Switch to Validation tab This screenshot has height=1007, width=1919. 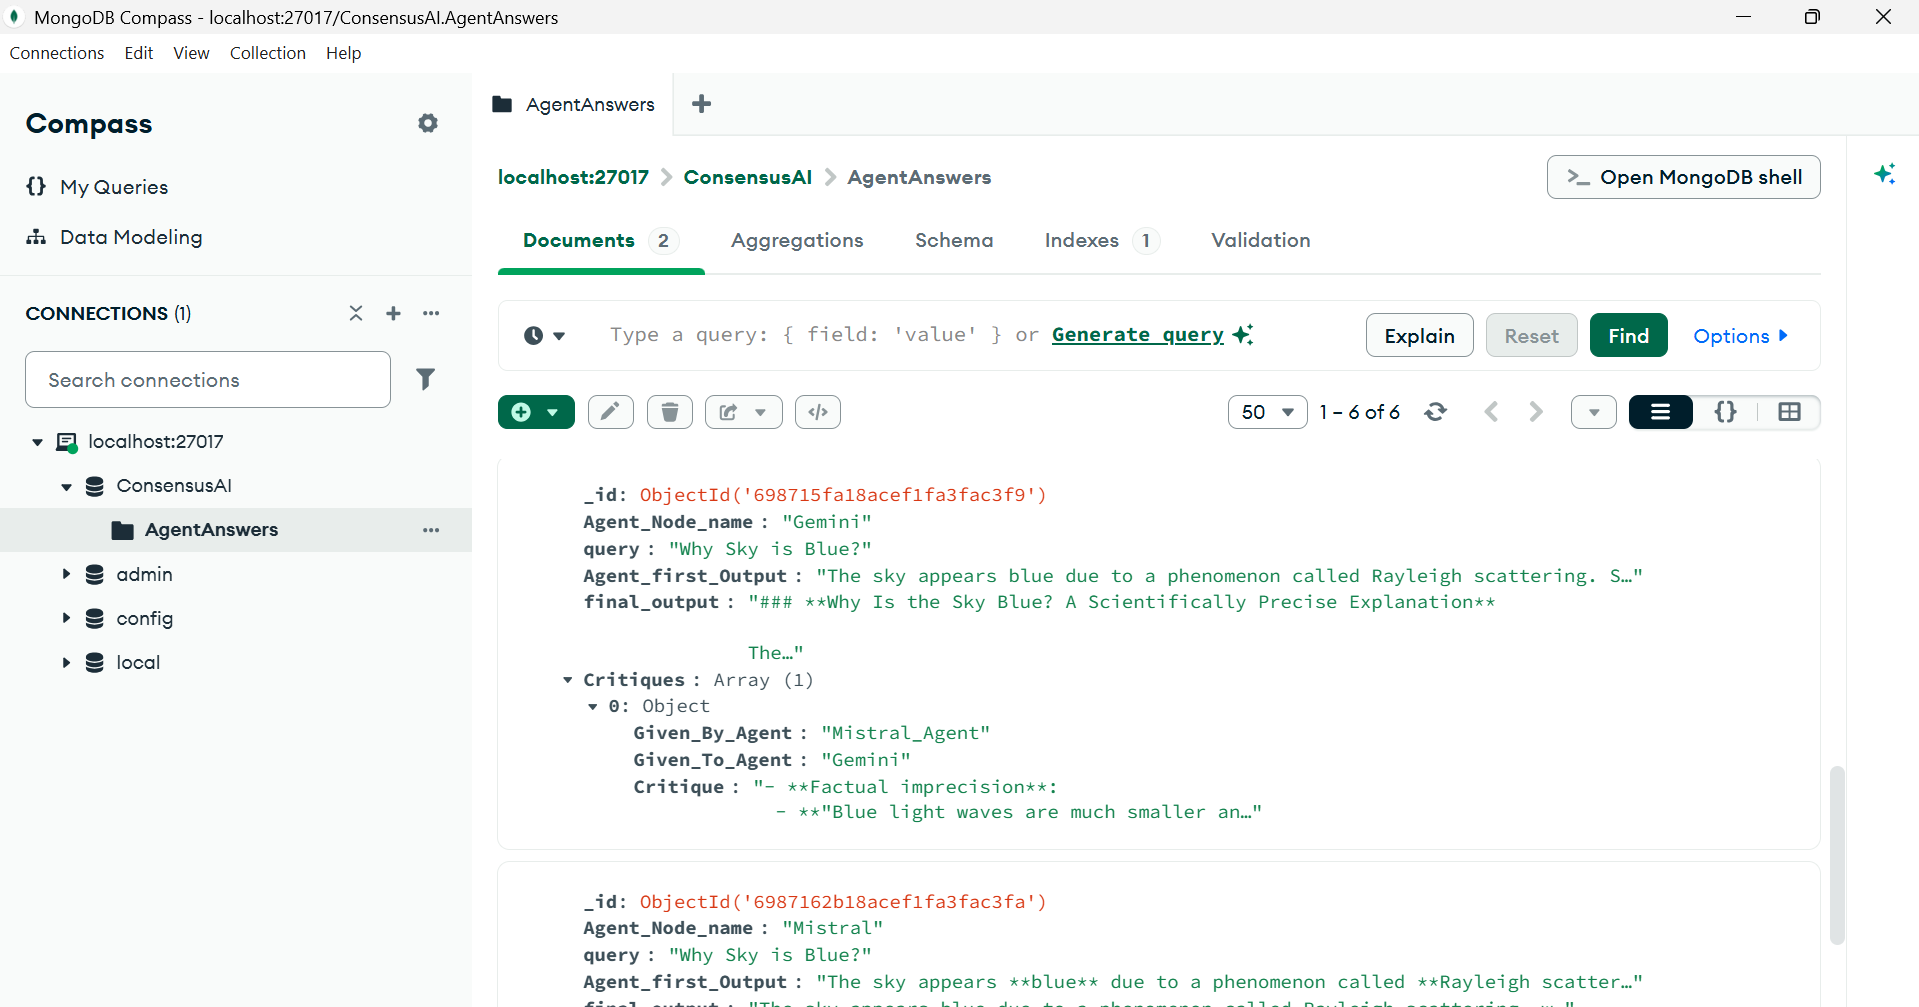1261,240
